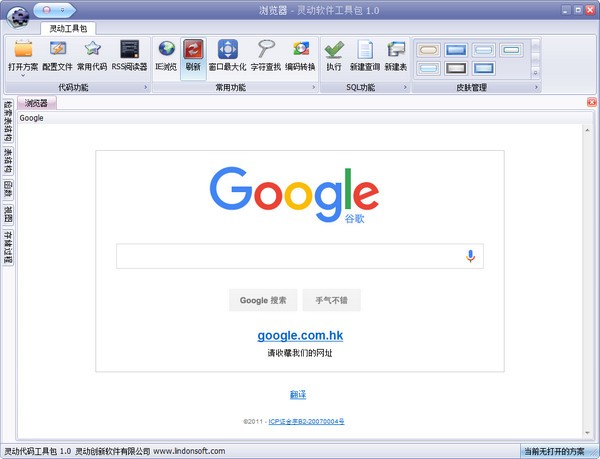Open the 表结构 side panel tab

point(8,161)
